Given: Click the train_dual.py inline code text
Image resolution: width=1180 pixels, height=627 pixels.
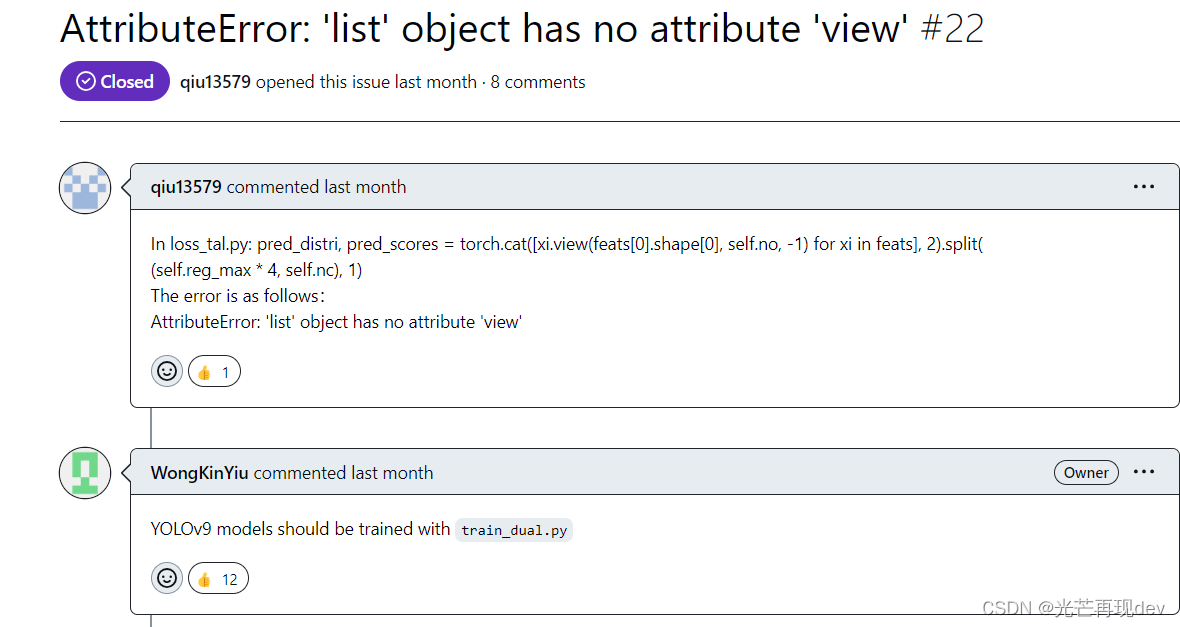Looking at the screenshot, I should (514, 530).
